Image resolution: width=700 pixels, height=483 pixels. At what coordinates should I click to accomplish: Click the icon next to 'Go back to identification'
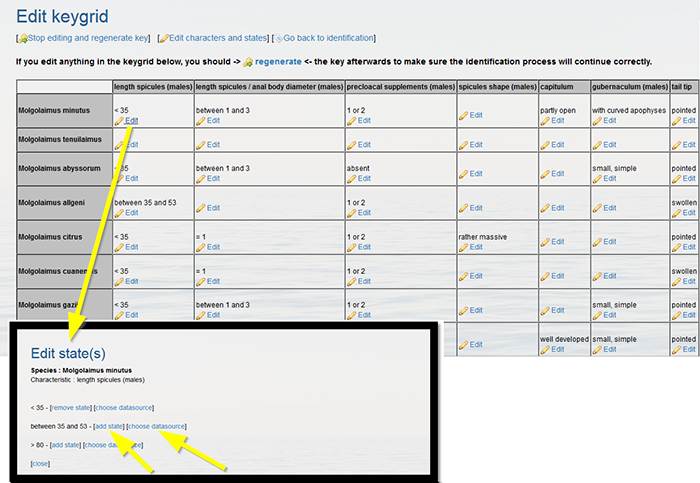(x=278, y=38)
